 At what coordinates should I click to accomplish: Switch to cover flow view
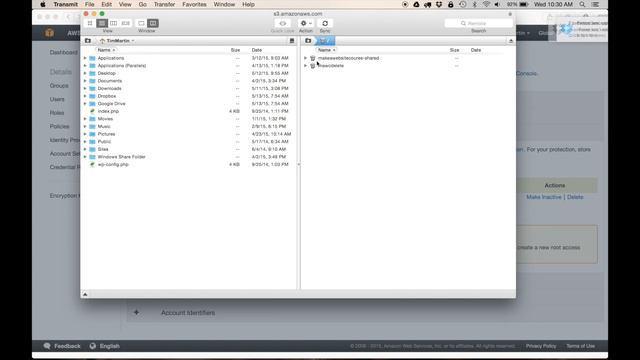pyautogui.click(x=125, y=23)
